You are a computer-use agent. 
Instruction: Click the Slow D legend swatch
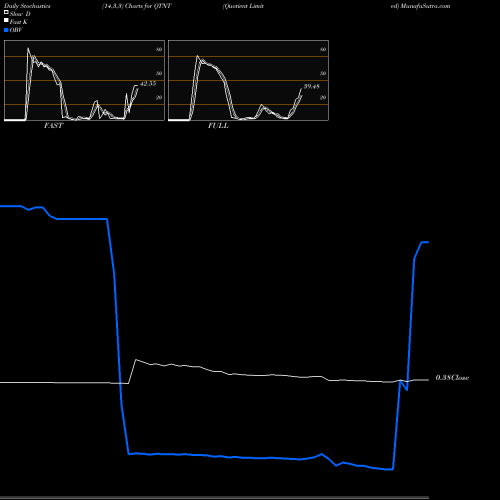click(6, 12)
